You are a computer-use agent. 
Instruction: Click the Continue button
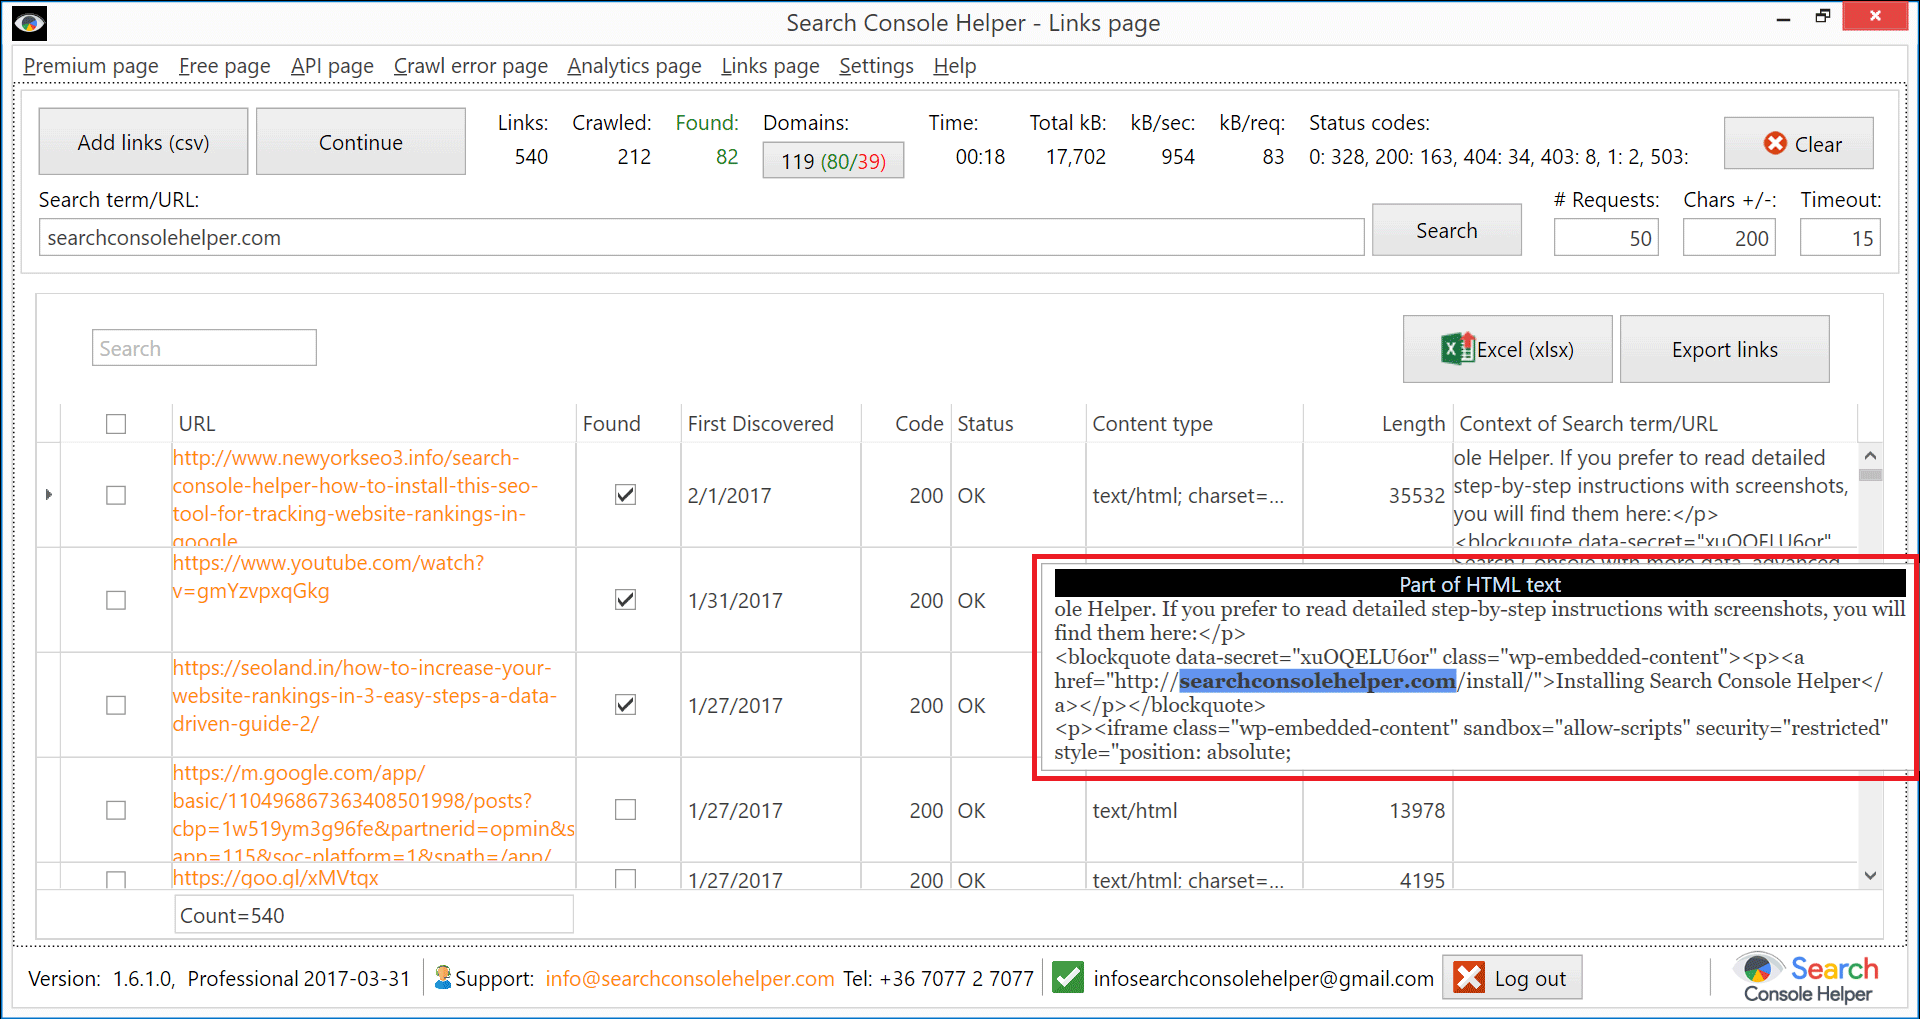361,142
